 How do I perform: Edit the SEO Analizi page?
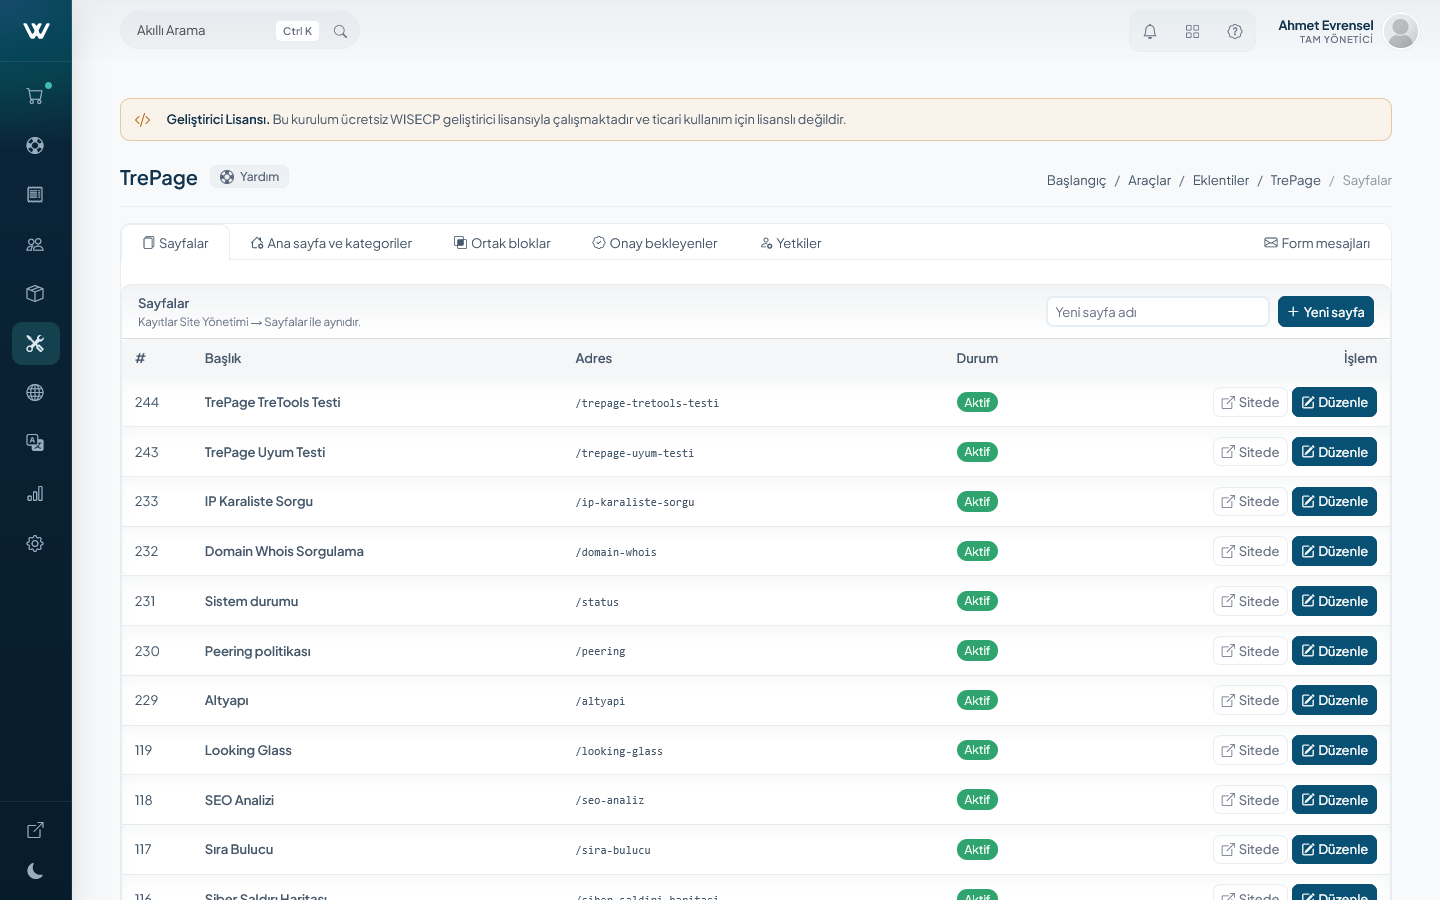(1334, 800)
